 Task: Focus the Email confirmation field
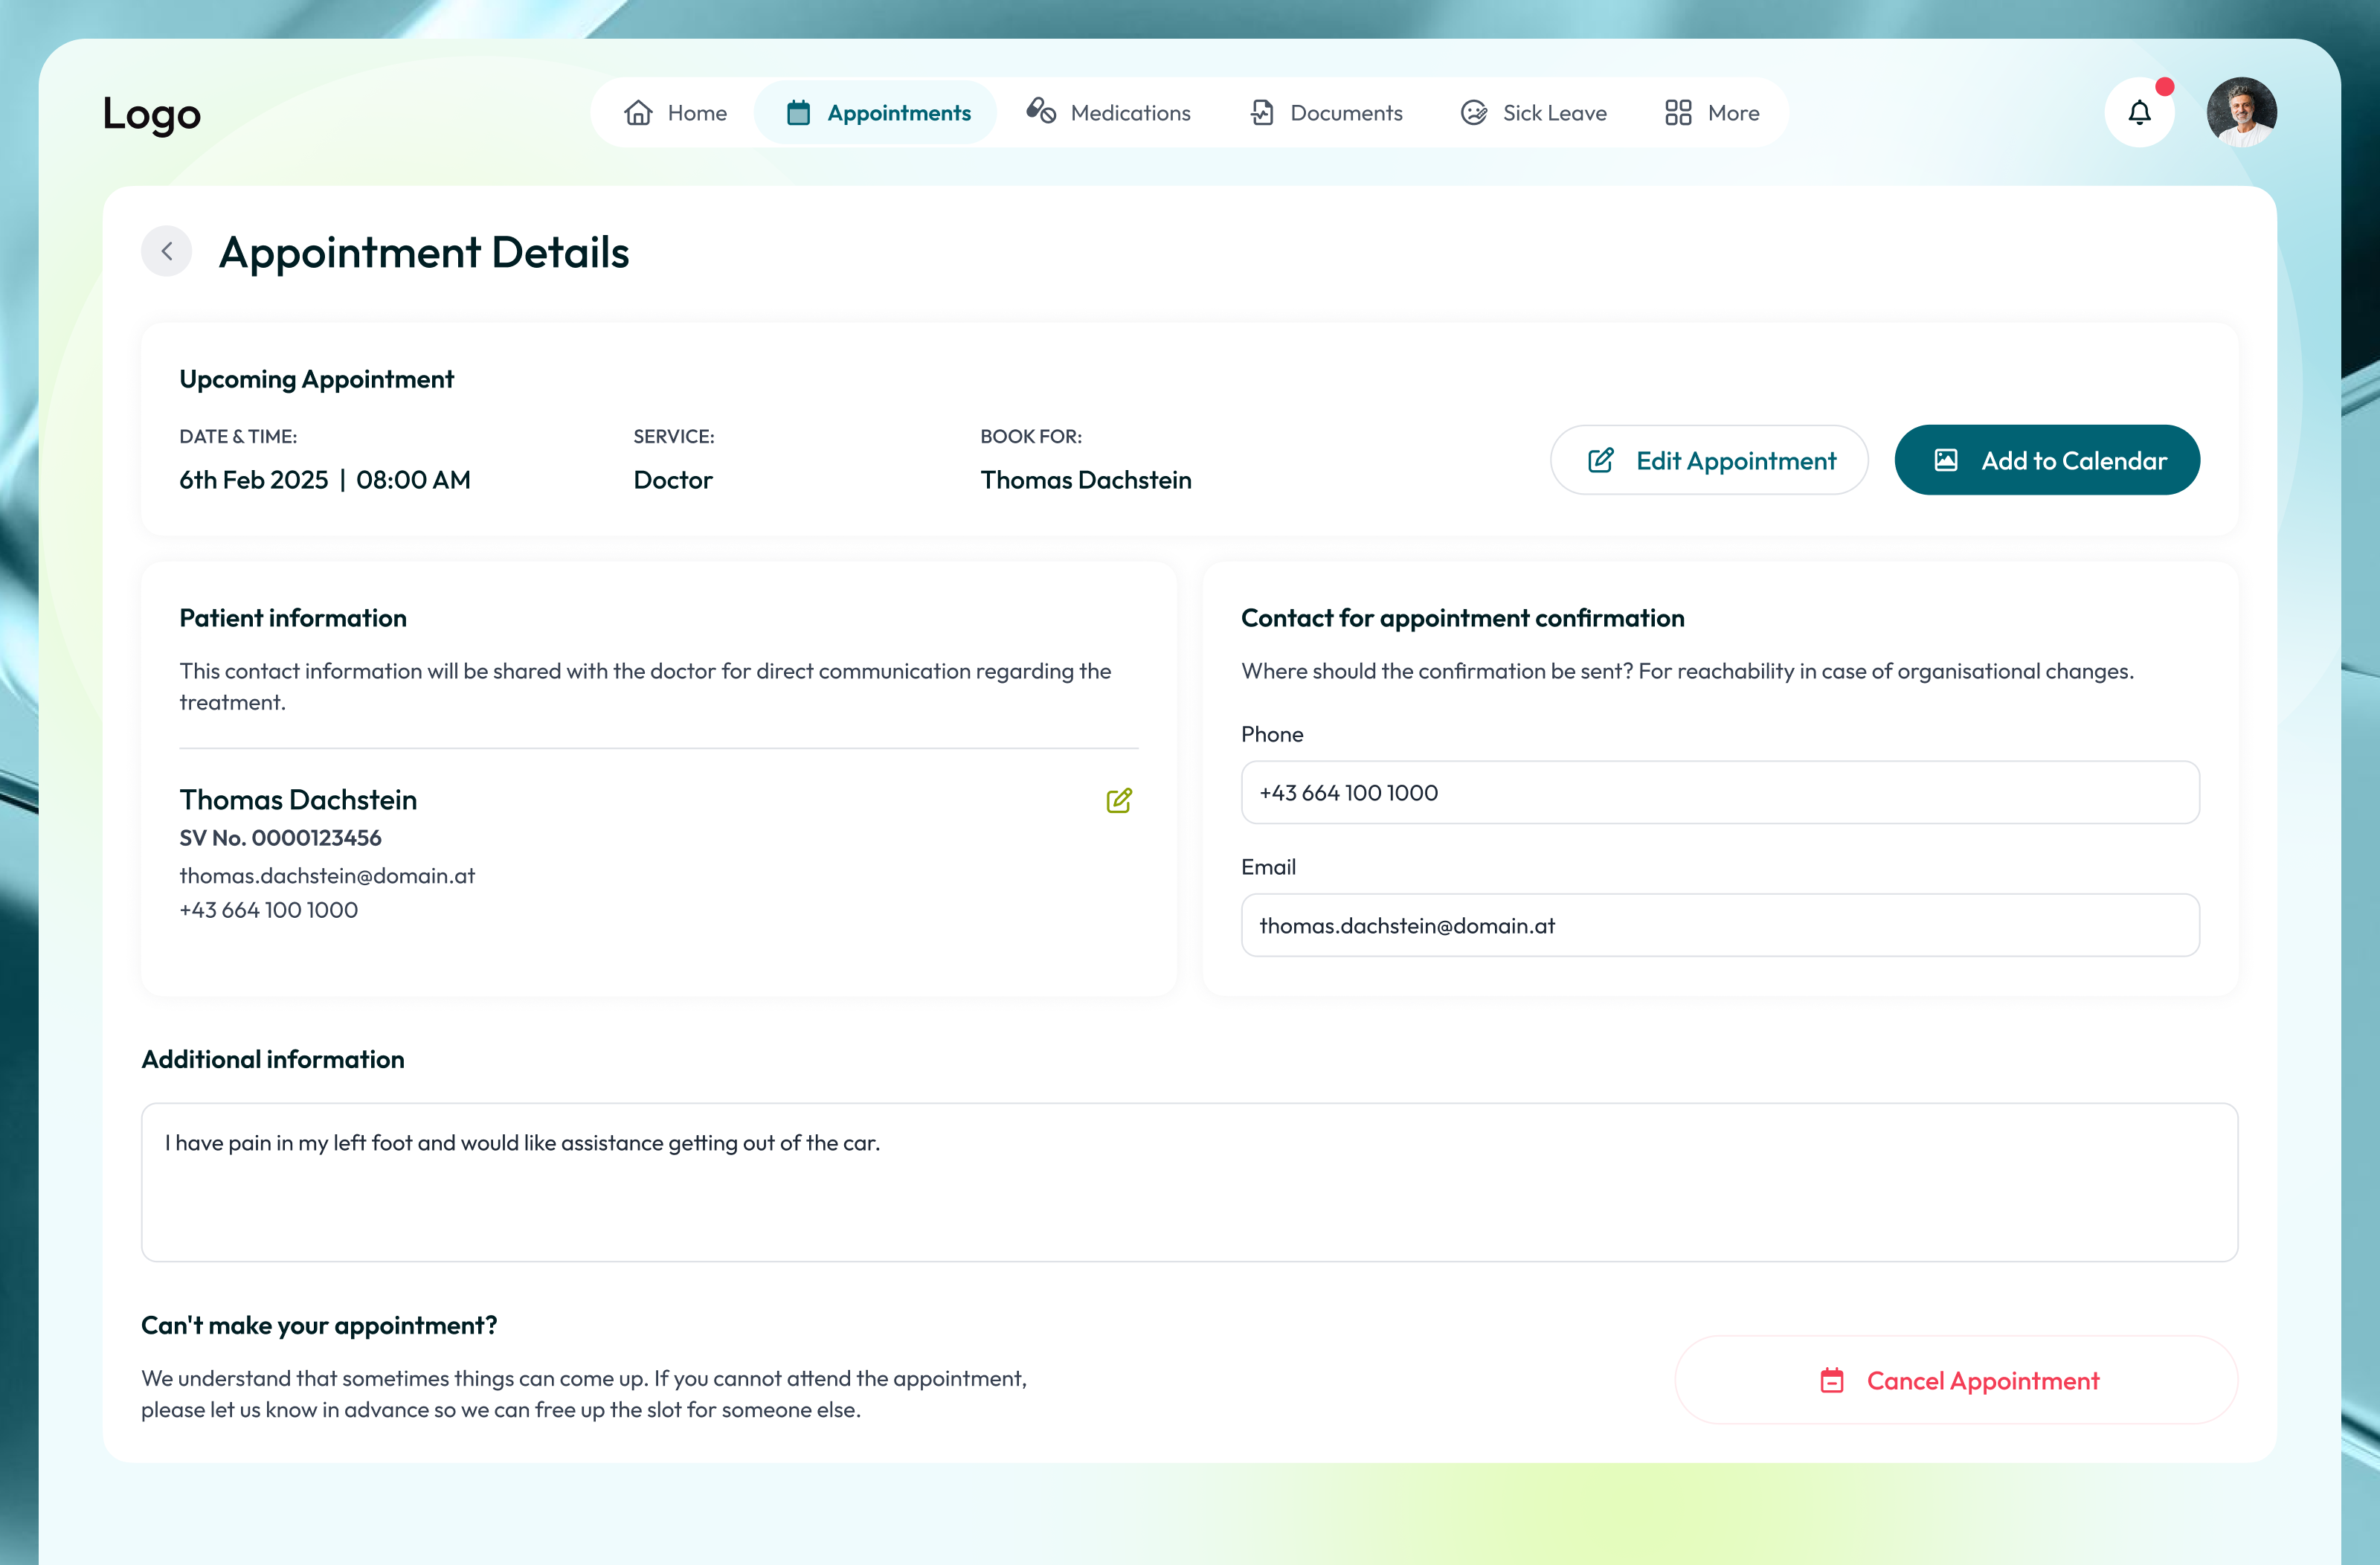(x=1719, y=926)
